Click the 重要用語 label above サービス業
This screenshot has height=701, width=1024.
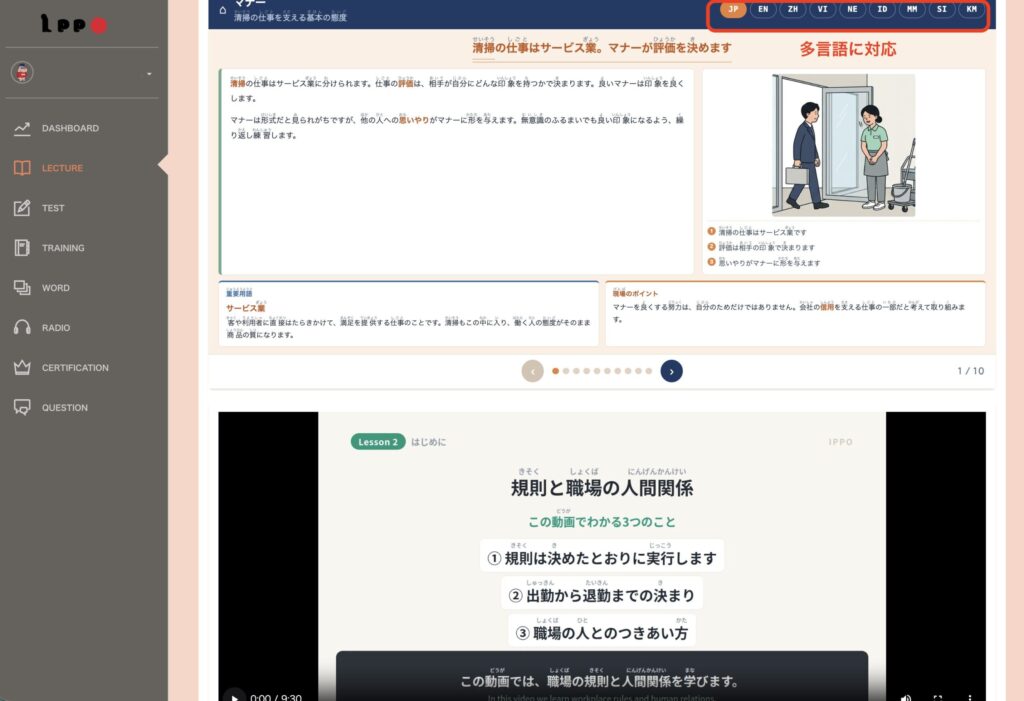pyautogui.click(x=239, y=293)
